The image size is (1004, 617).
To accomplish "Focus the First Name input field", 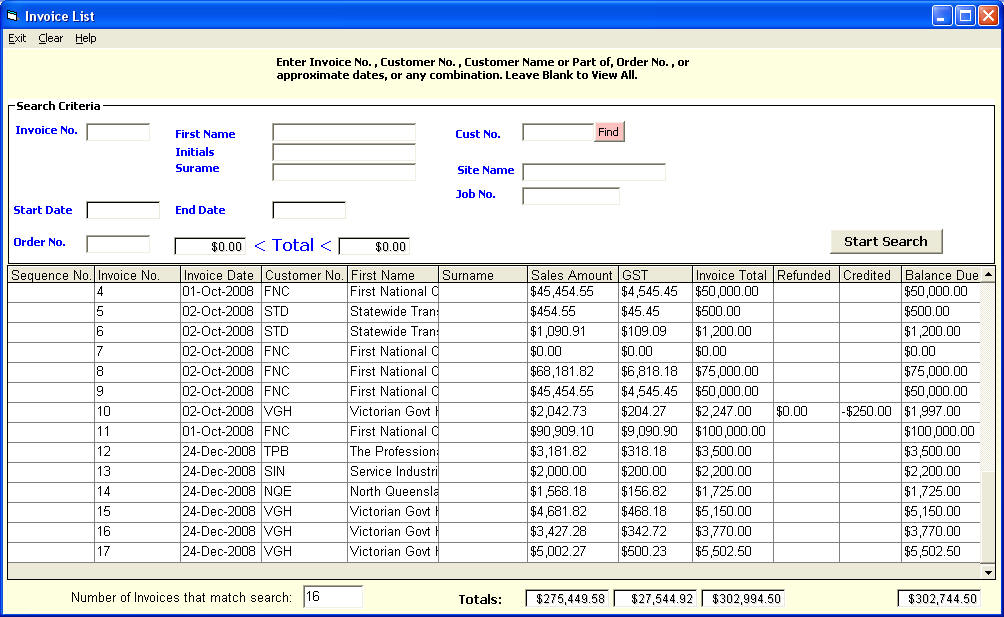I will [344, 132].
